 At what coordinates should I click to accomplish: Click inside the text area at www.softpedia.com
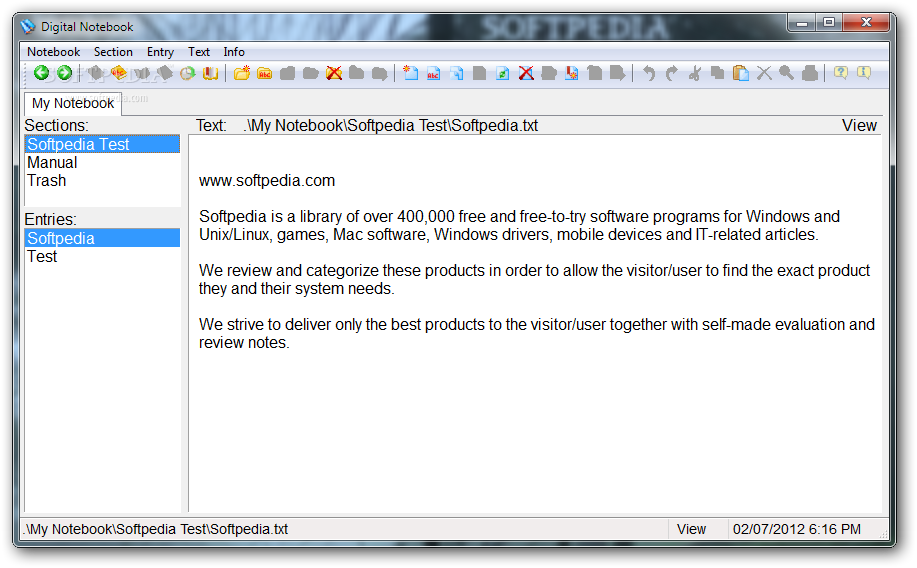(x=267, y=180)
